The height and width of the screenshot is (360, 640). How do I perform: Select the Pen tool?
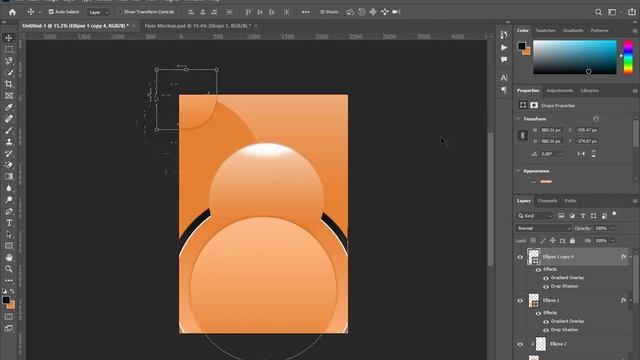[9, 211]
